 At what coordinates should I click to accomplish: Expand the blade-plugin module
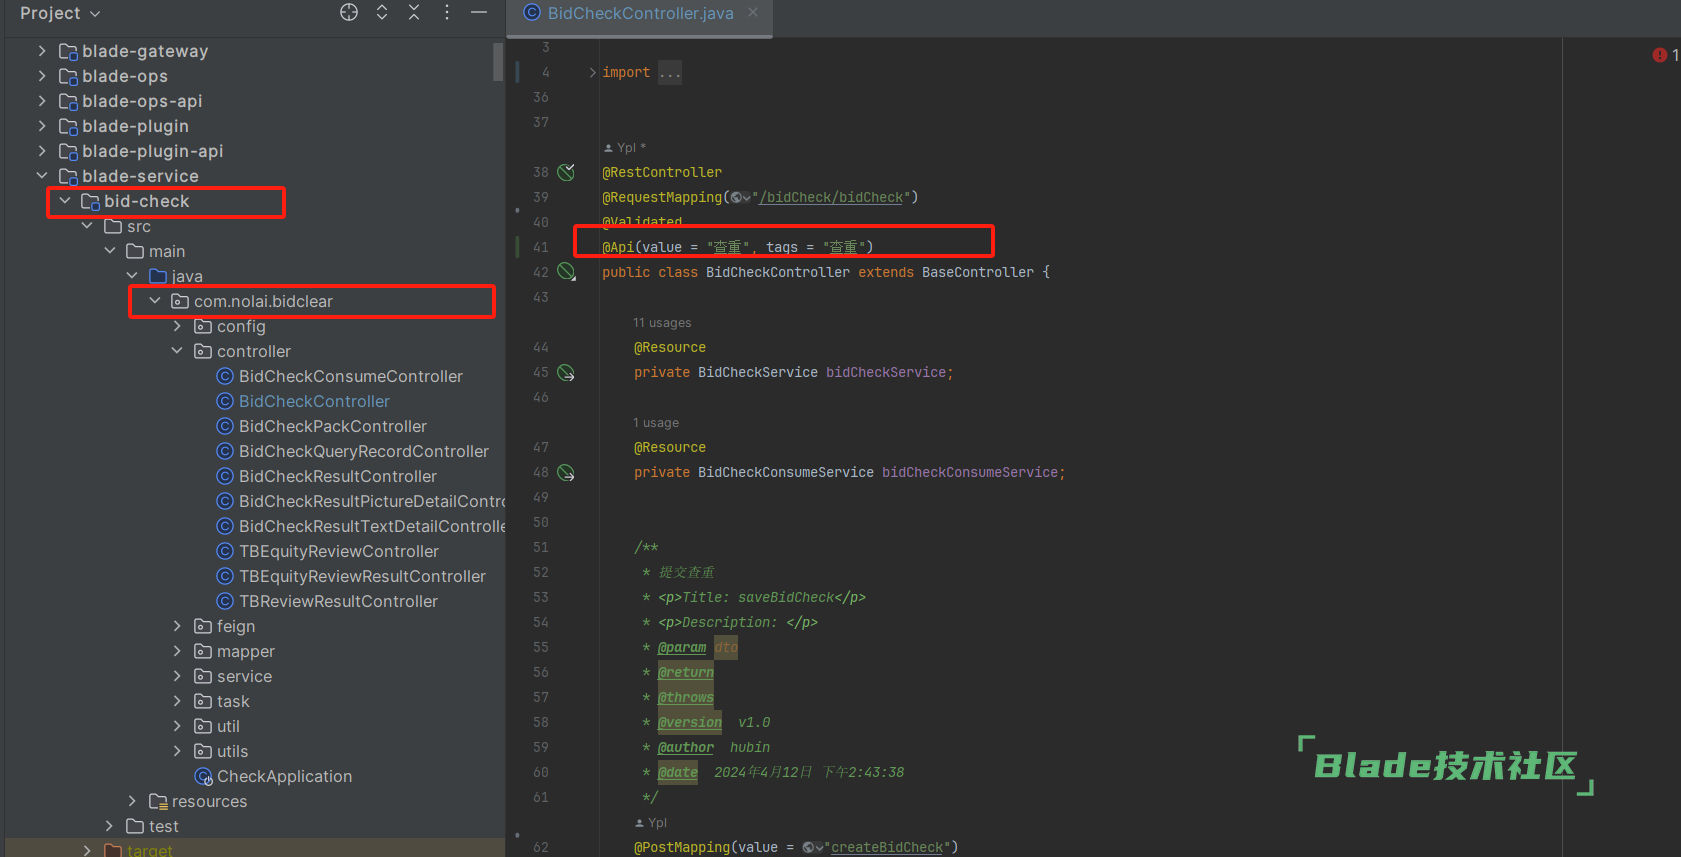pyautogui.click(x=42, y=125)
